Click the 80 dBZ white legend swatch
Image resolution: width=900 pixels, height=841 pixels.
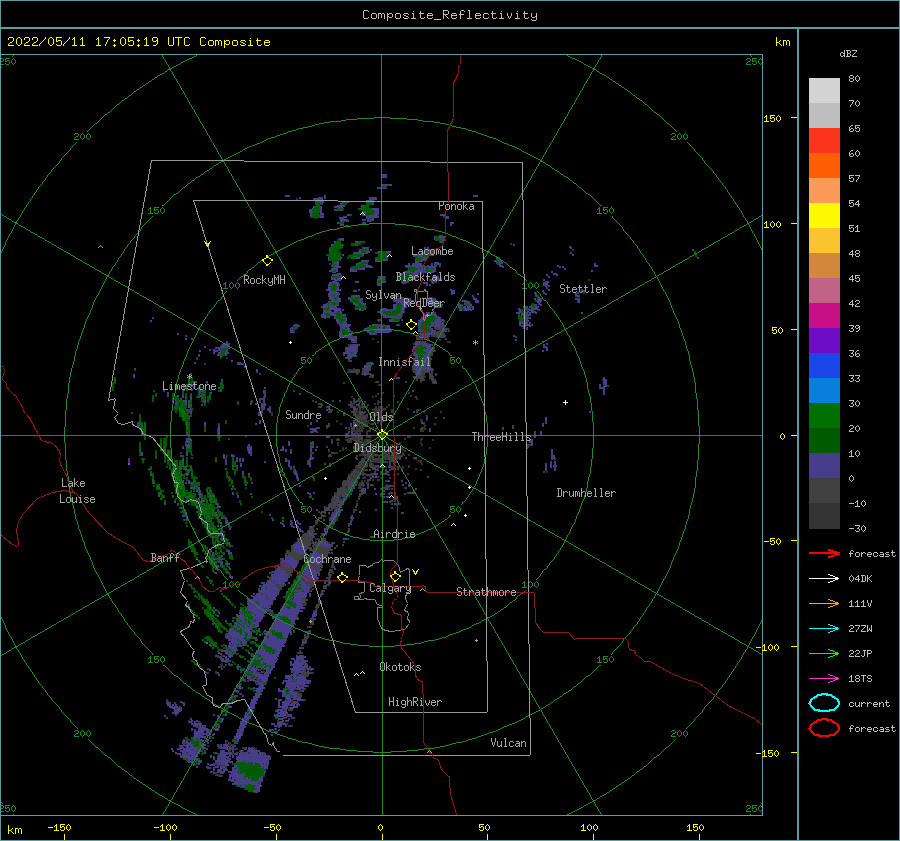click(824, 90)
